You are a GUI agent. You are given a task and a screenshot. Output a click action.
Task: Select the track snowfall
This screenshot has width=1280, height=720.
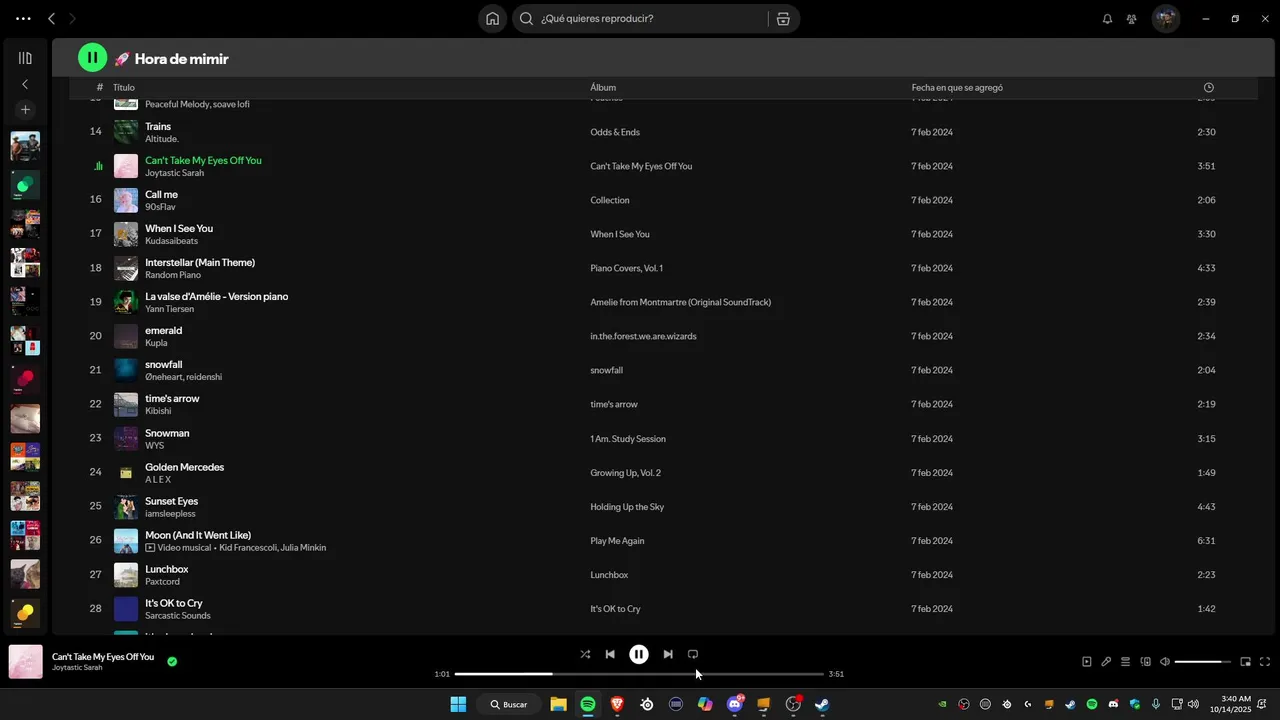tap(163, 365)
